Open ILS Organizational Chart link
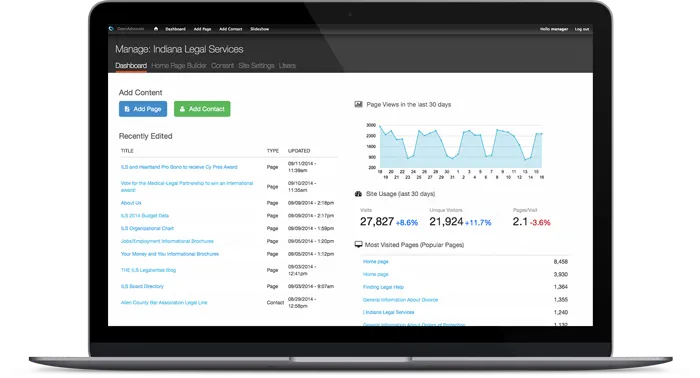This screenshot has width=700, height=378. 147,228
